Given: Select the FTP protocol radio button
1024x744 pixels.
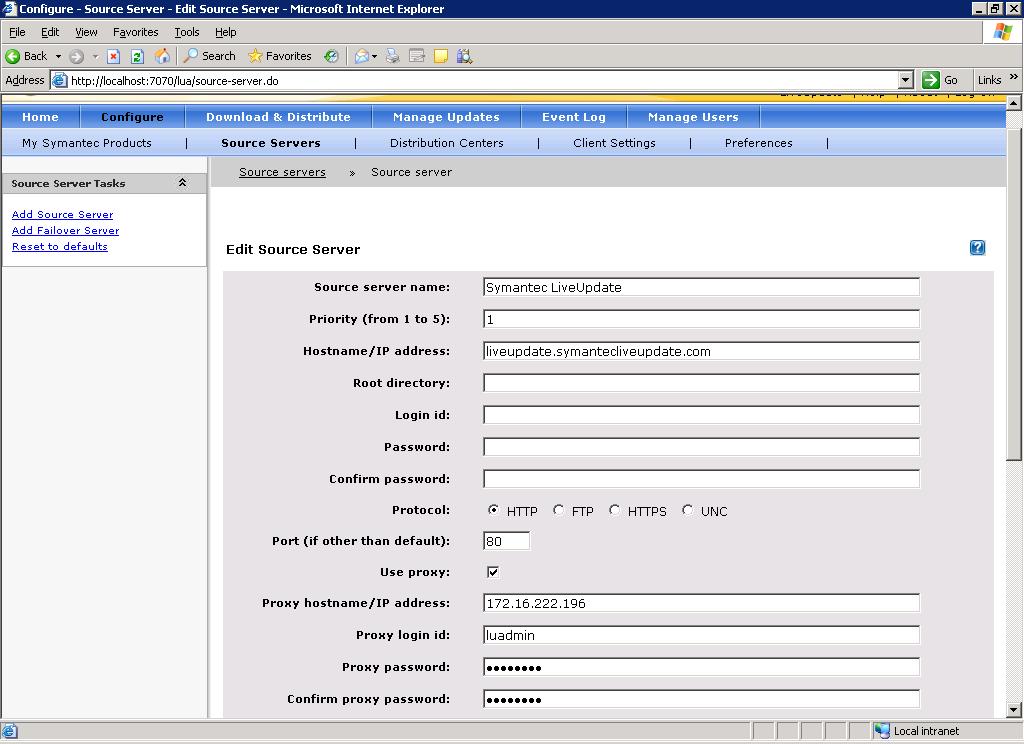Looking at the screenshot, I should 558,509.
